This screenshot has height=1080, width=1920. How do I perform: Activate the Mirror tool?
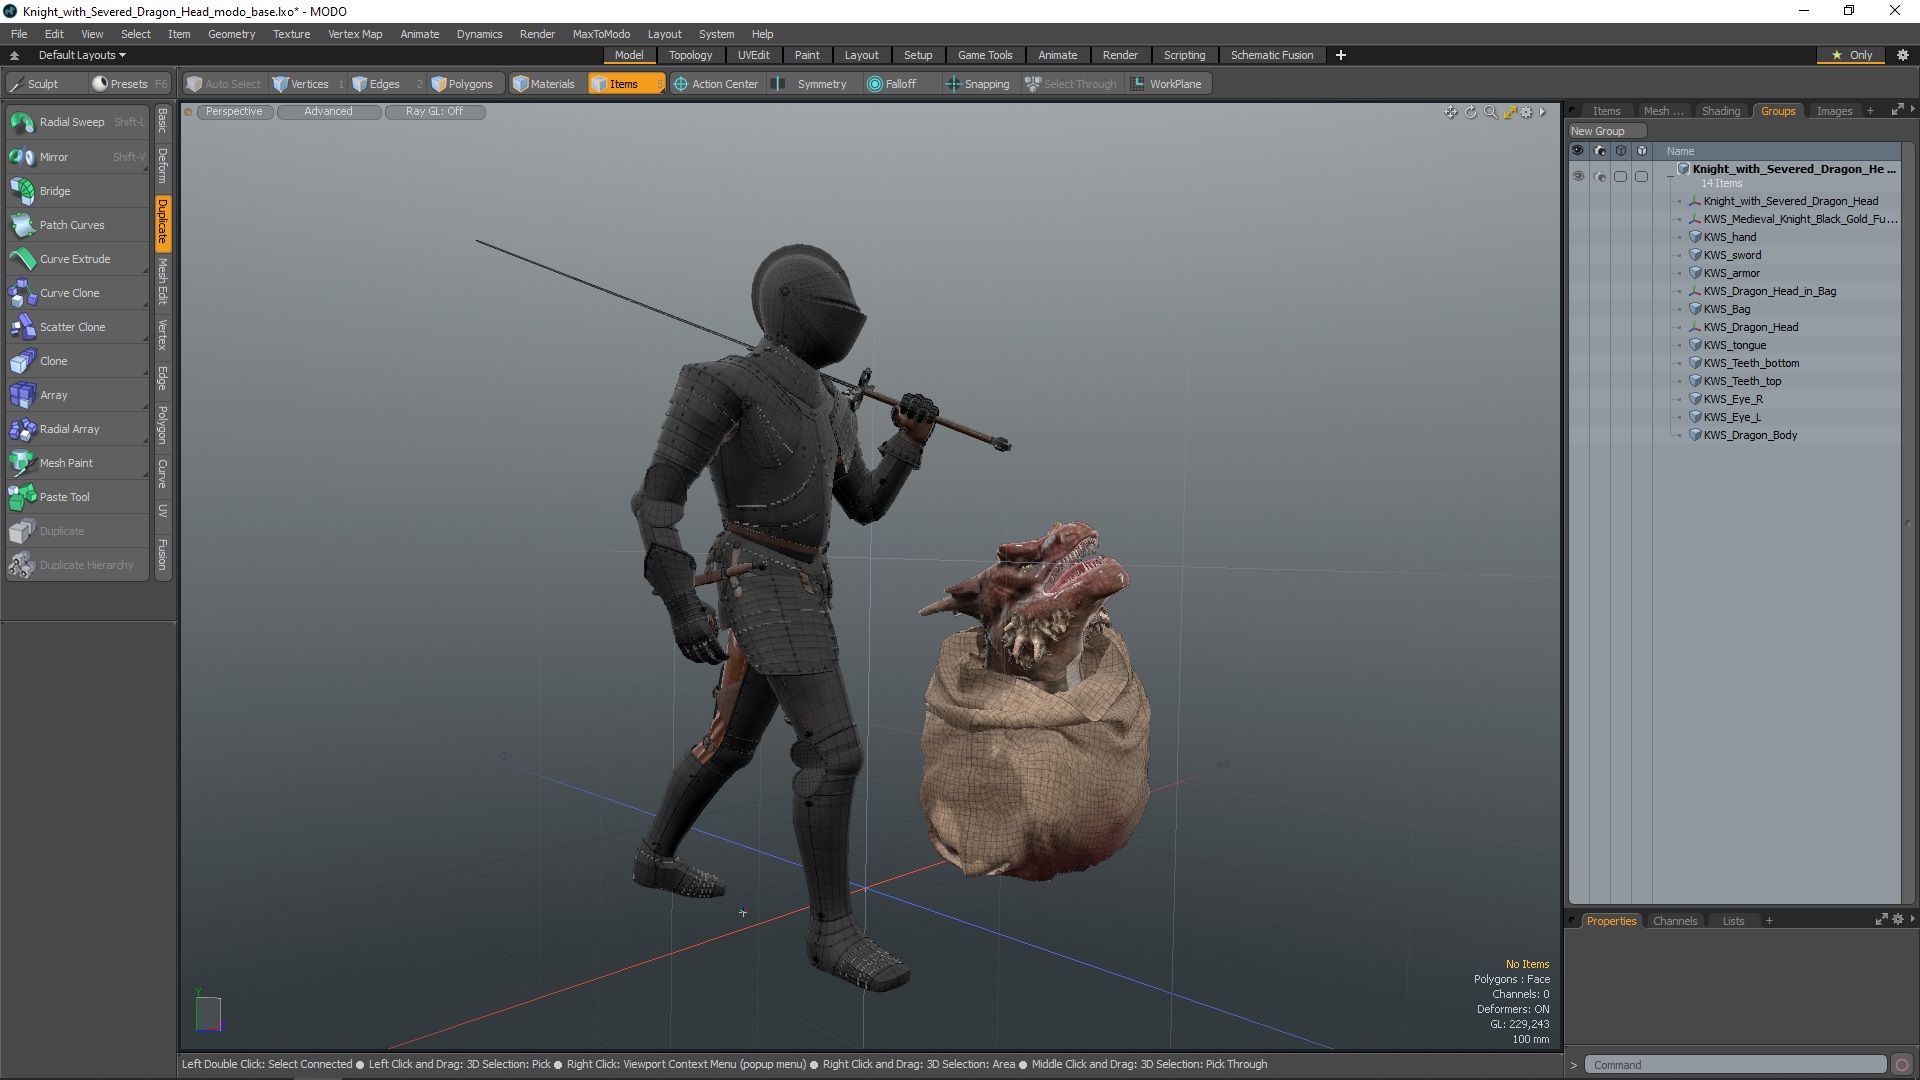[x=77, y=157]
